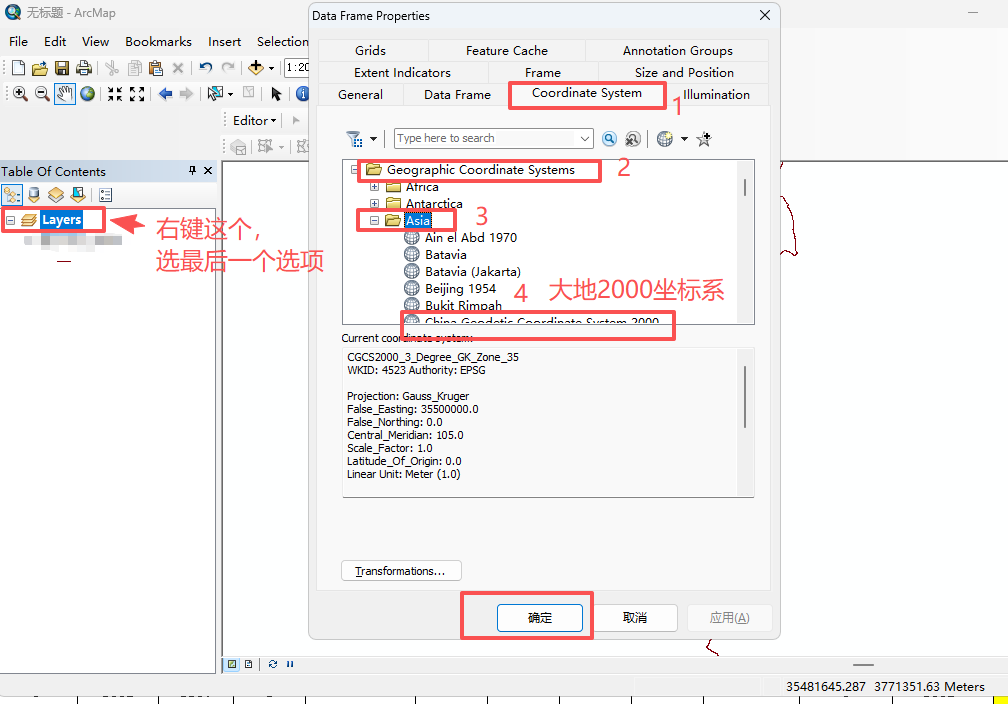This screenshot has width=1008, height=704.
Task: Expand the Antarctica folder
Action: (374, 204)
